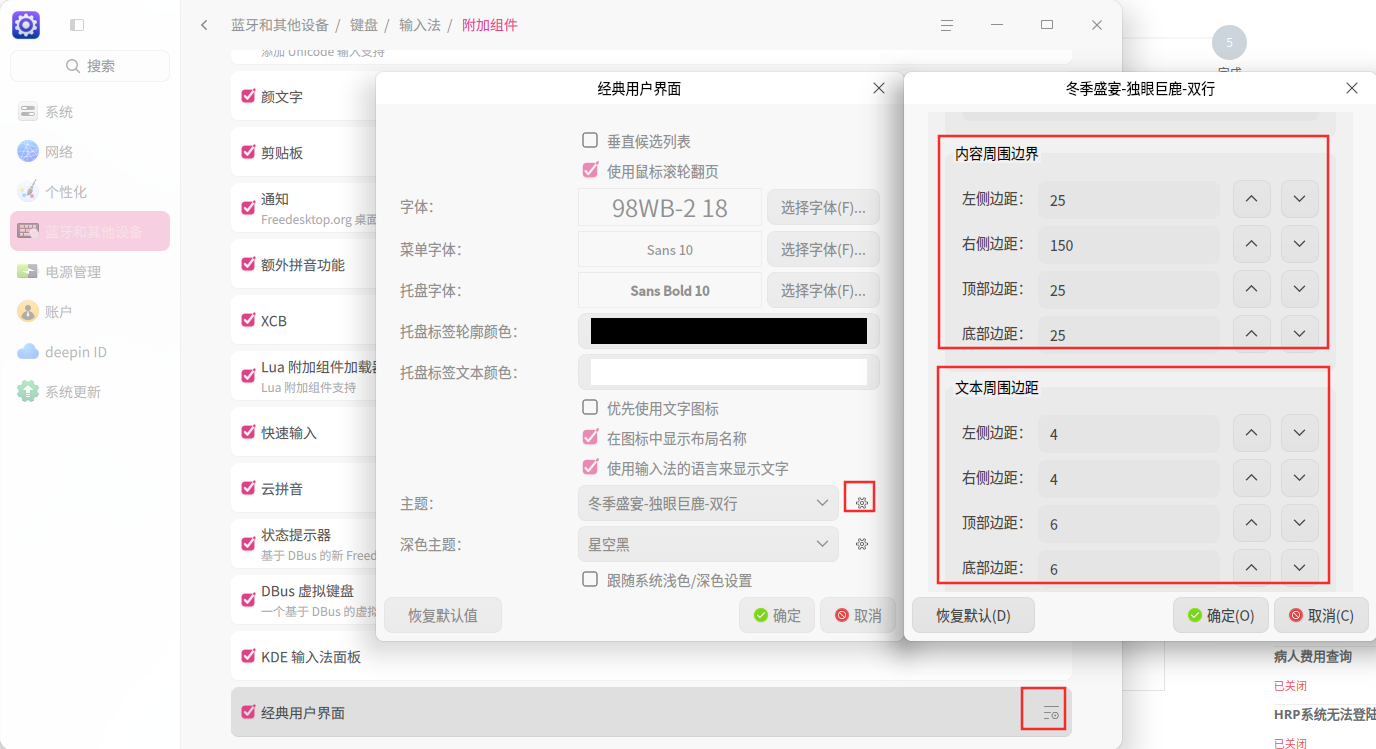
Task: Select 附加组件 breadcrumb
Action: tap(490, 25)
